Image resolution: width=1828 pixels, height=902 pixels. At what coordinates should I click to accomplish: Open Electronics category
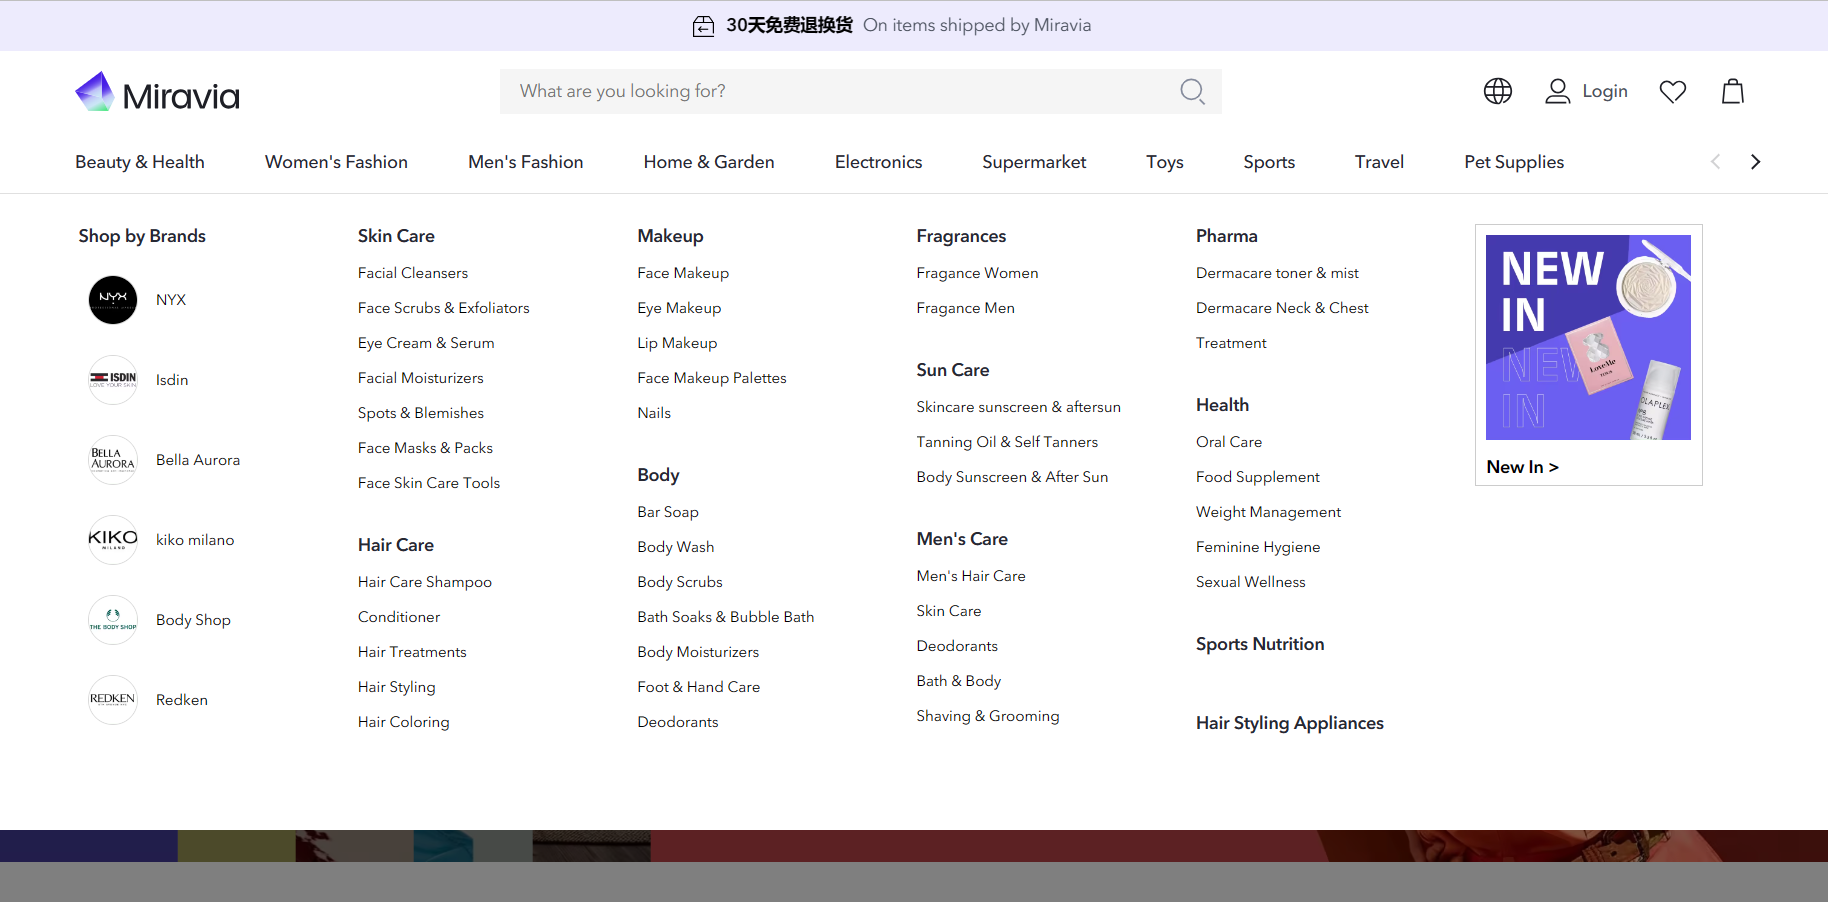tap(879, 162)
